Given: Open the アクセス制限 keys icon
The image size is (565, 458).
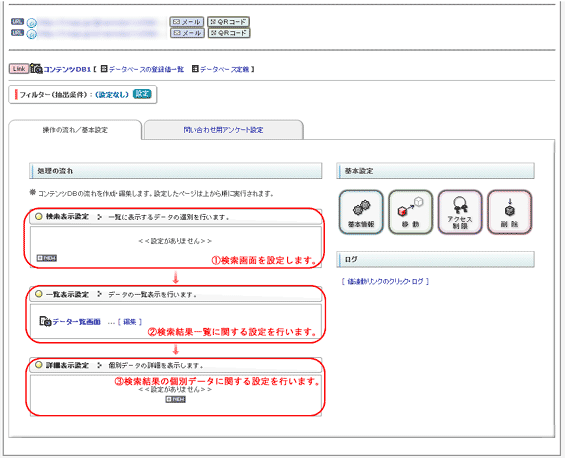Looking at the screenshot, I should (460, 212).
